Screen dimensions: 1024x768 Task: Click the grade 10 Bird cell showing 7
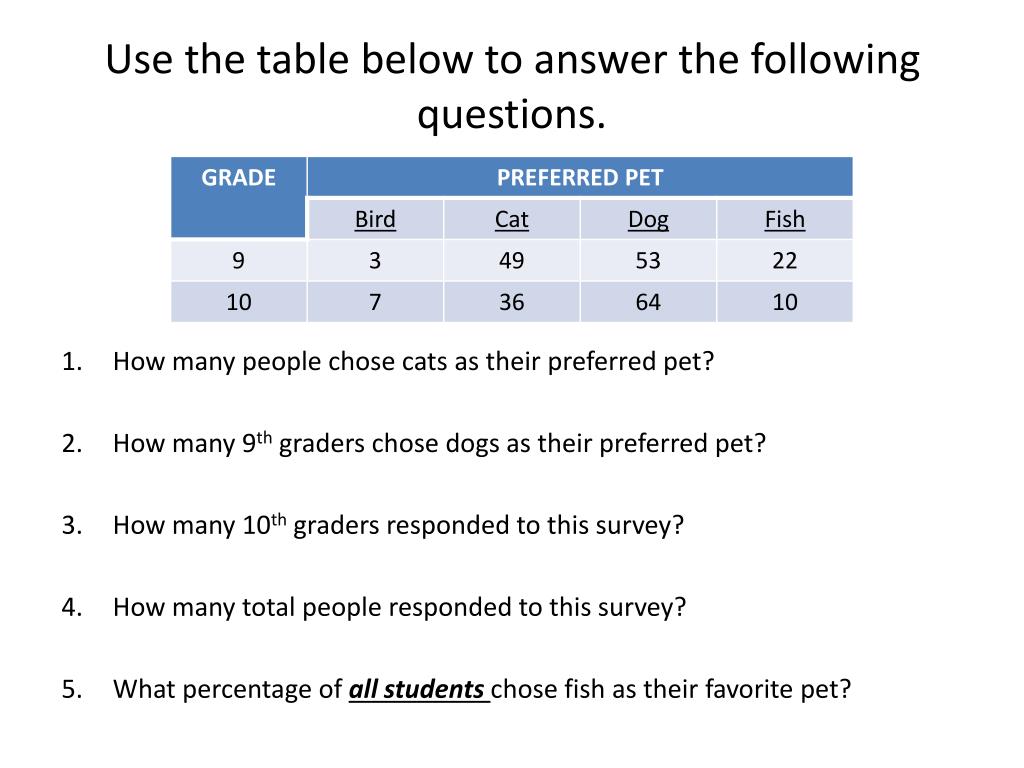click(x=375, y=302)
